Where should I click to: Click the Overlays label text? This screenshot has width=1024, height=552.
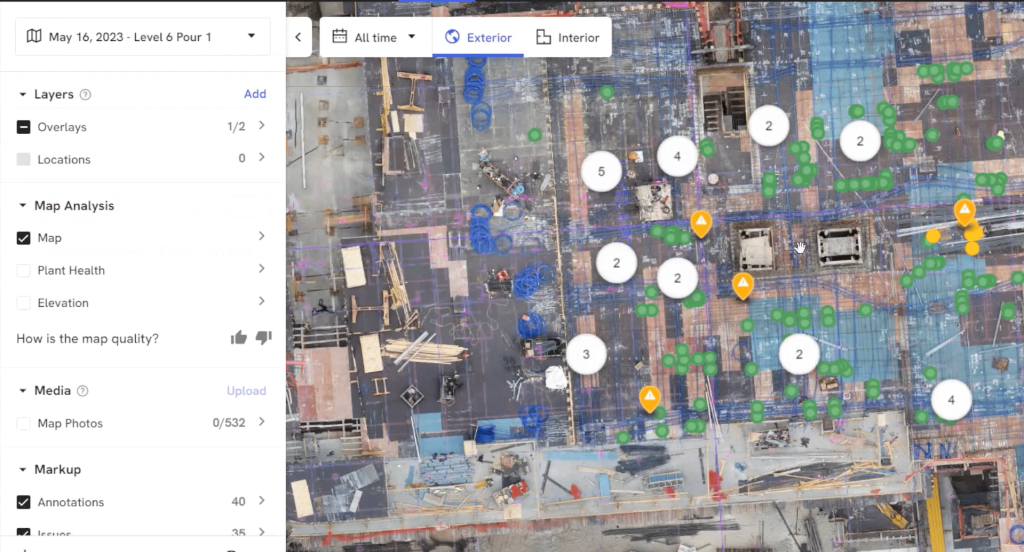tap(62, 127)
